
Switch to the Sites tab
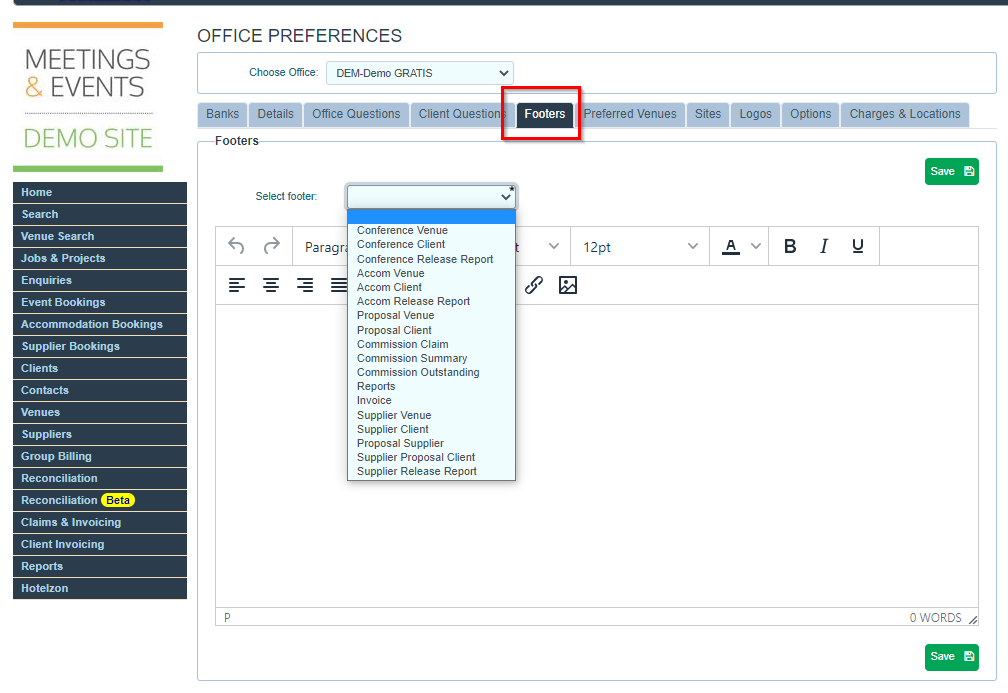708,114
